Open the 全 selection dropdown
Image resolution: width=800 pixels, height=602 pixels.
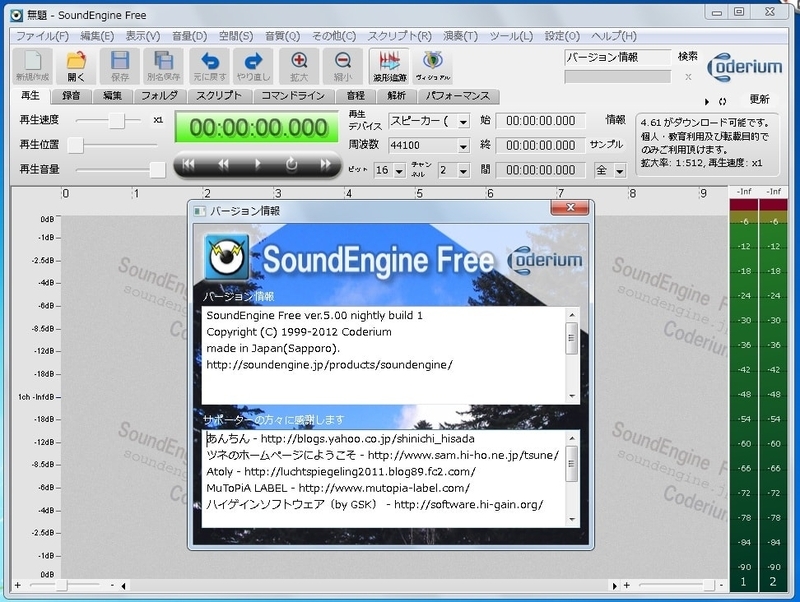point(619,170)
